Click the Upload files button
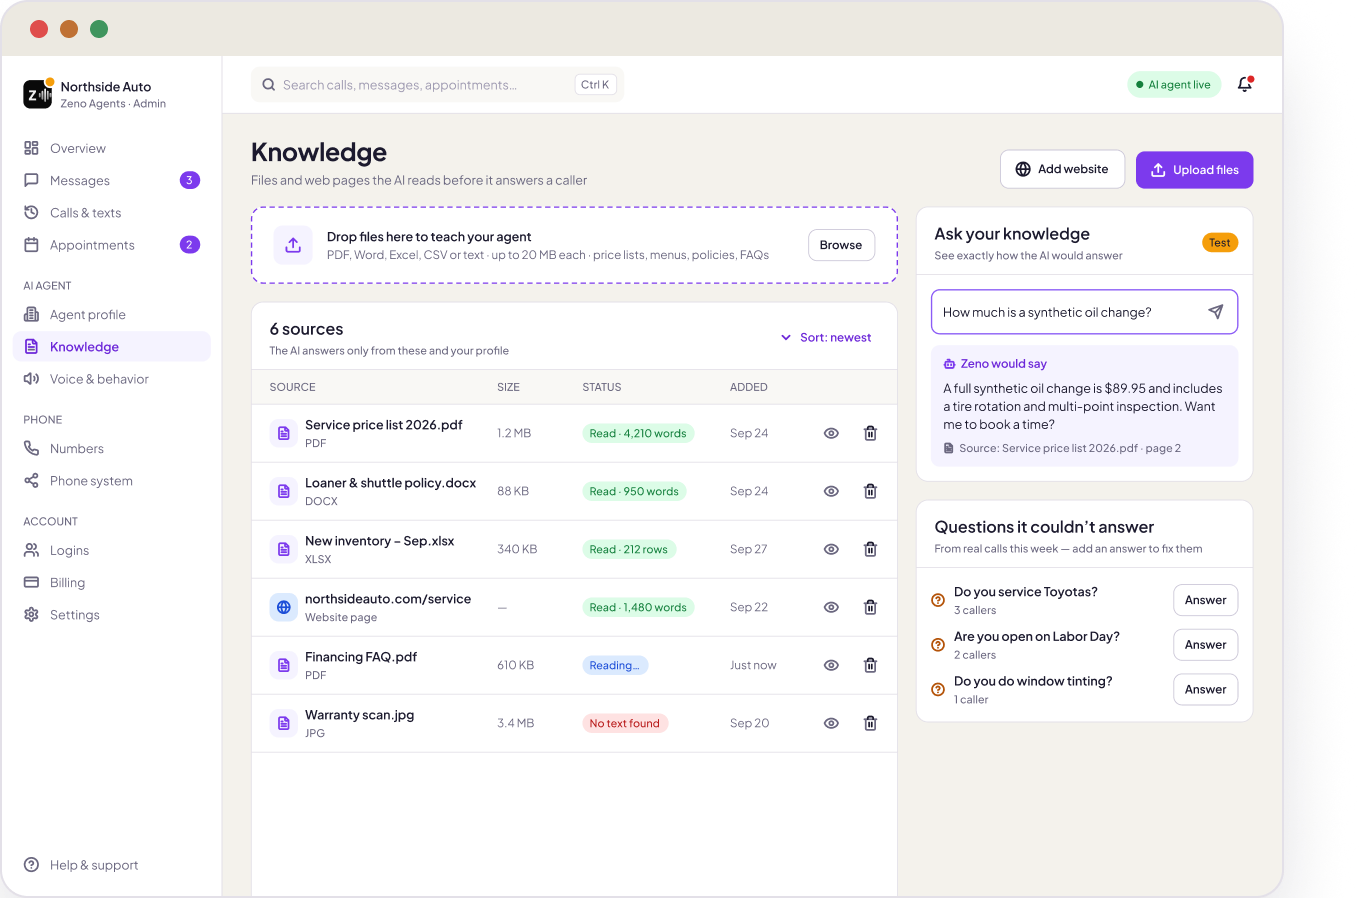Image resolution: width=1360 pixels, height=898 pixels. [1194, 170]
